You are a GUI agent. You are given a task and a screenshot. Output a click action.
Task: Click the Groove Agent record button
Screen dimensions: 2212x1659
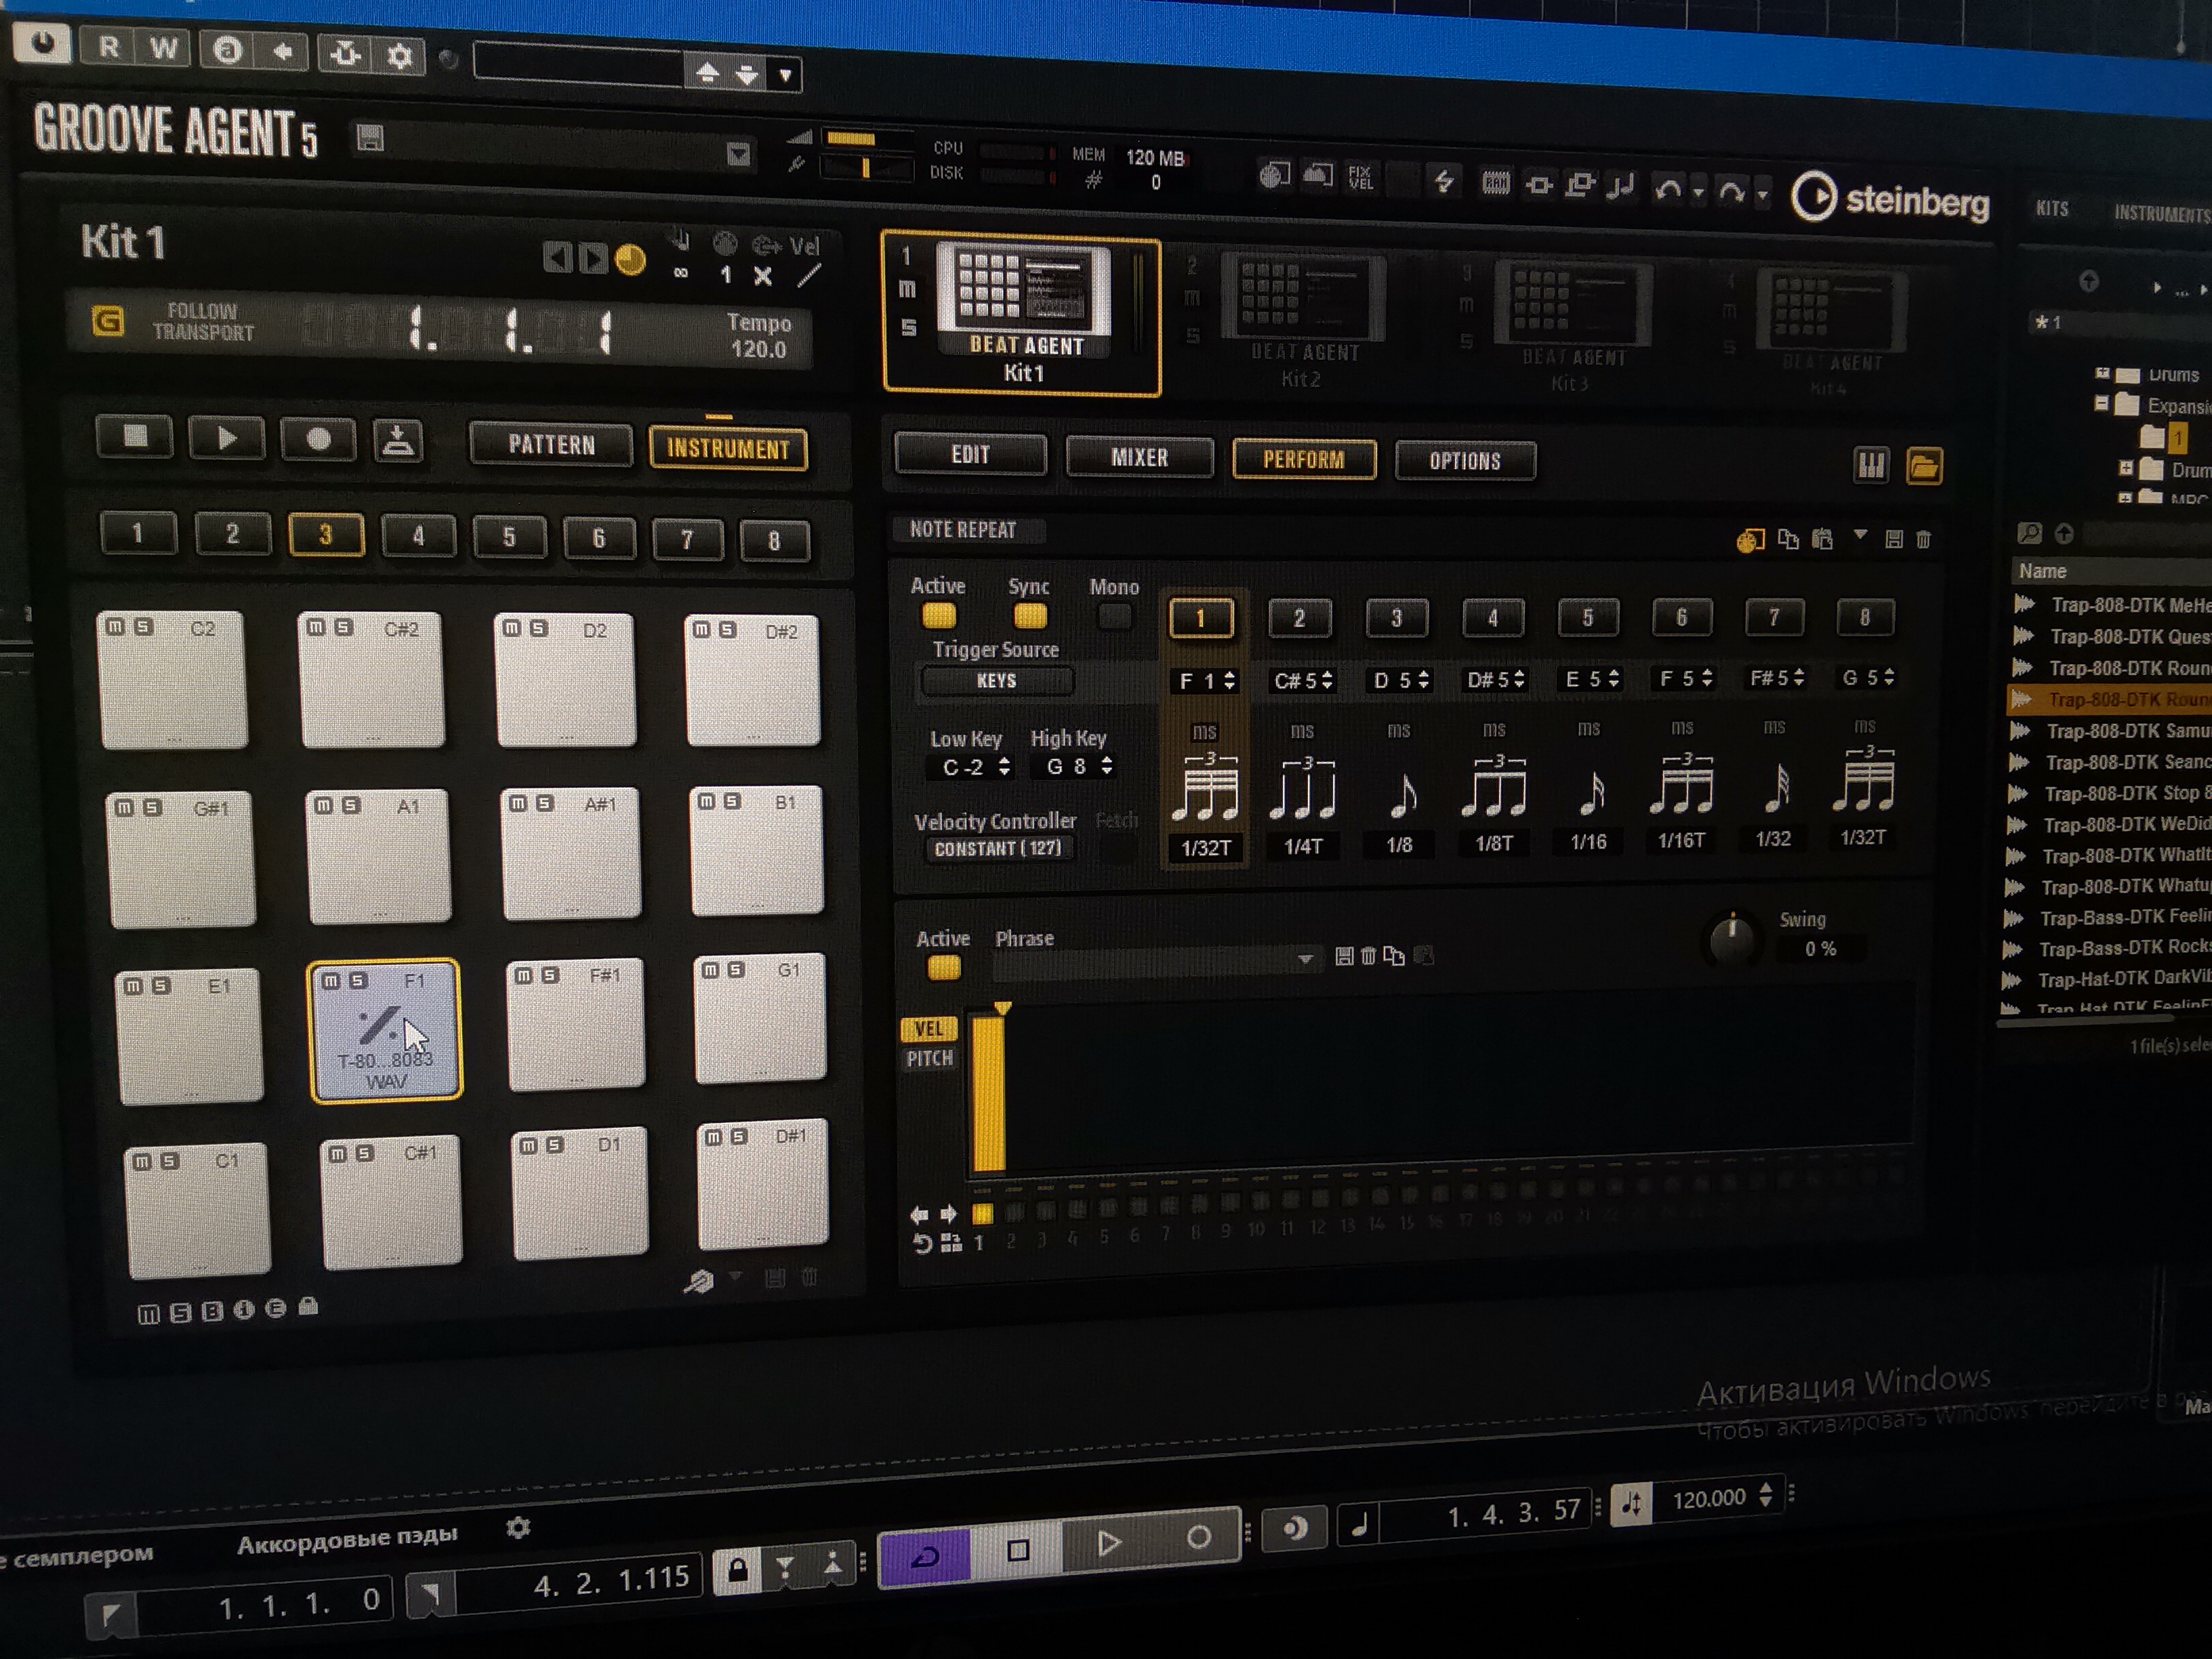(x=318, y=440)
